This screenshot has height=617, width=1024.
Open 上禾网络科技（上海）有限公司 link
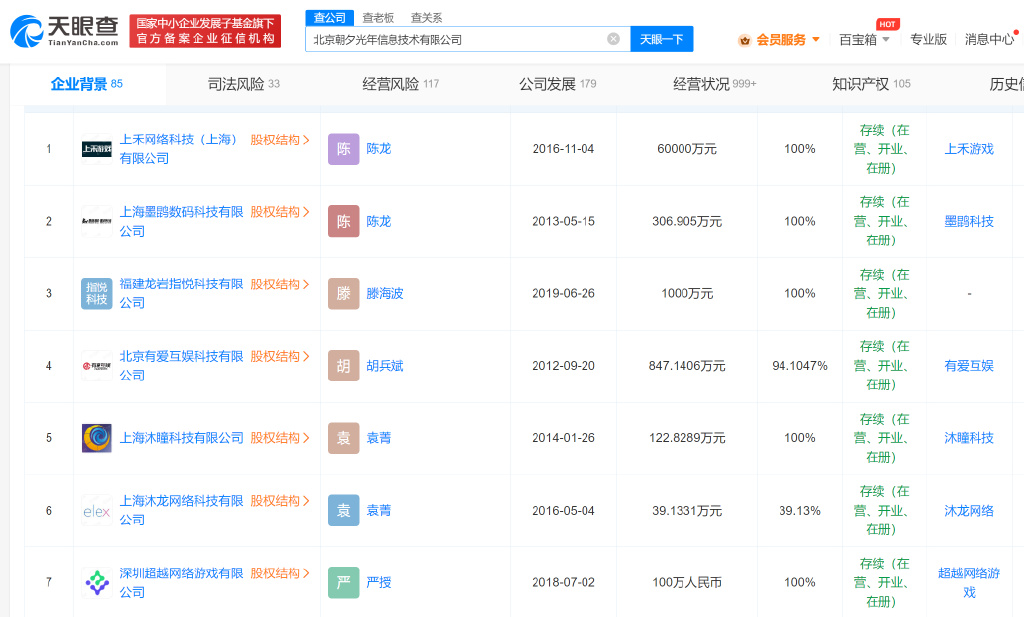pyautogui.click(x=178, y=149)
